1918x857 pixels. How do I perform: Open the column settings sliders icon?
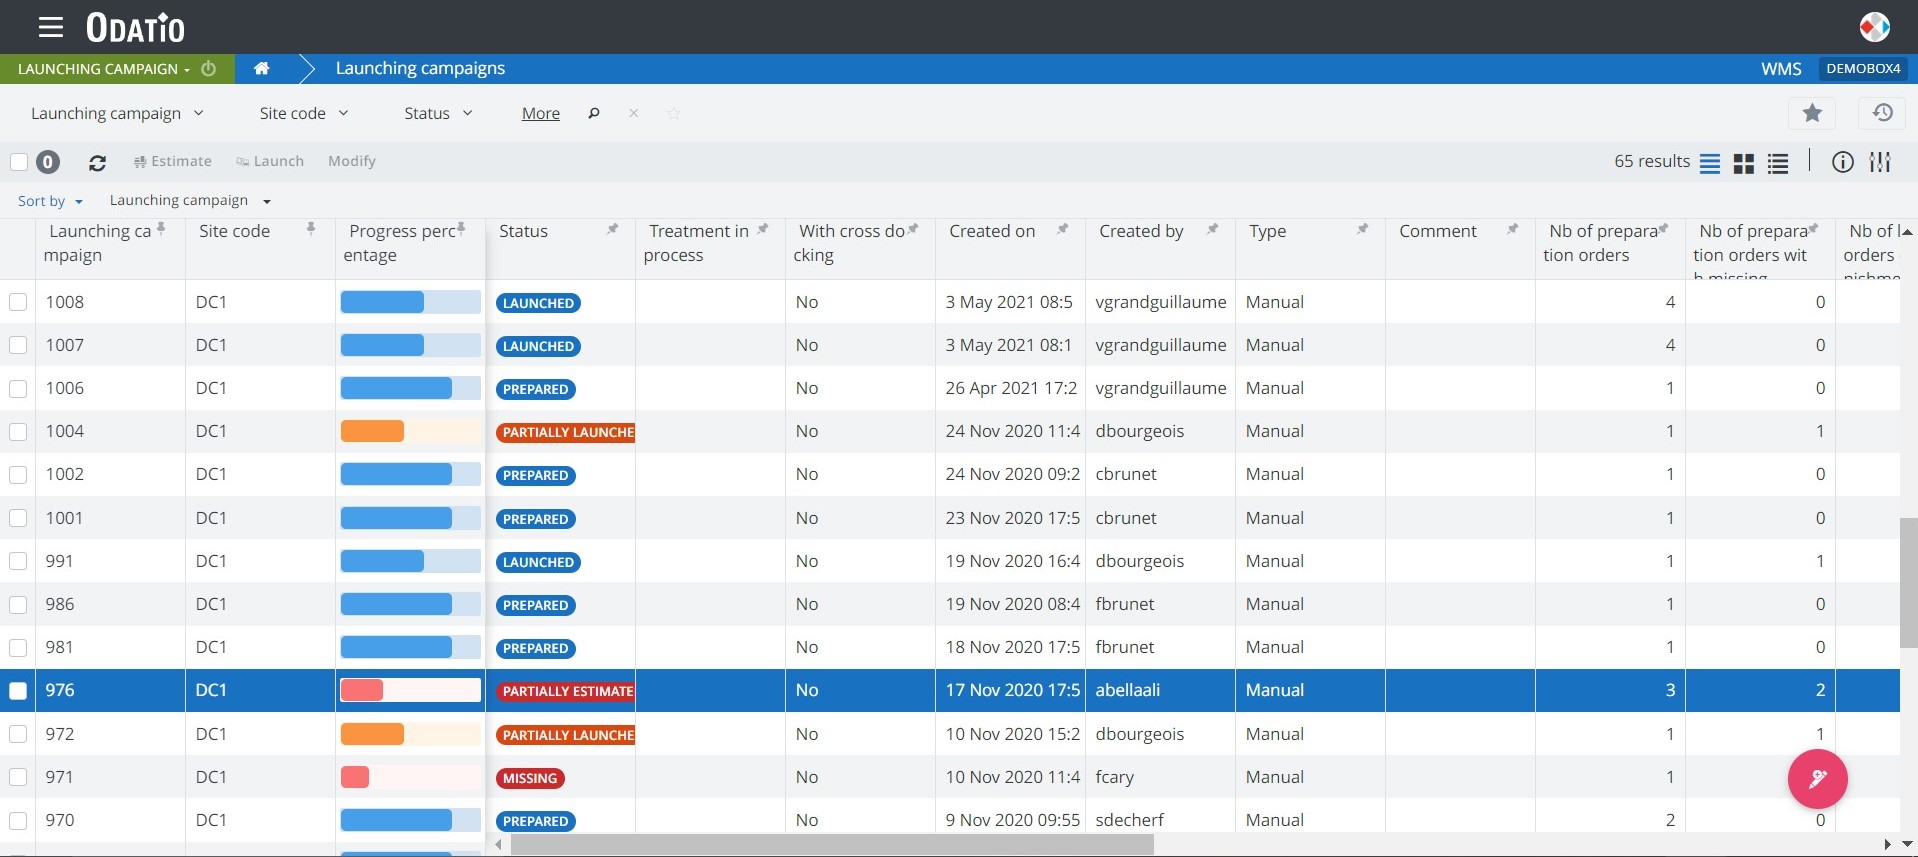tap(1880, 162)
